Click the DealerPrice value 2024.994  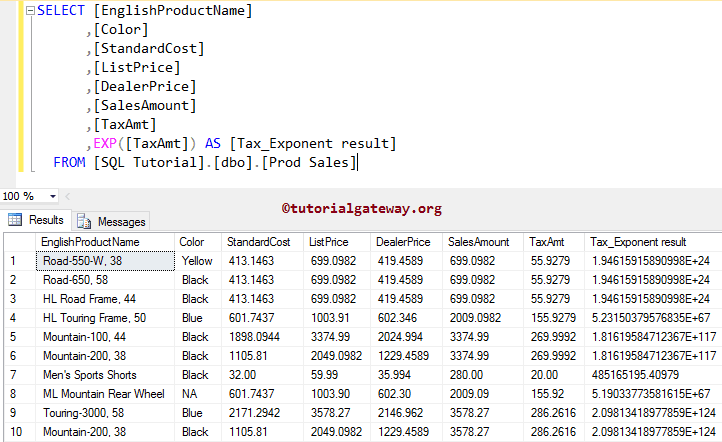(x=406, y=337)
